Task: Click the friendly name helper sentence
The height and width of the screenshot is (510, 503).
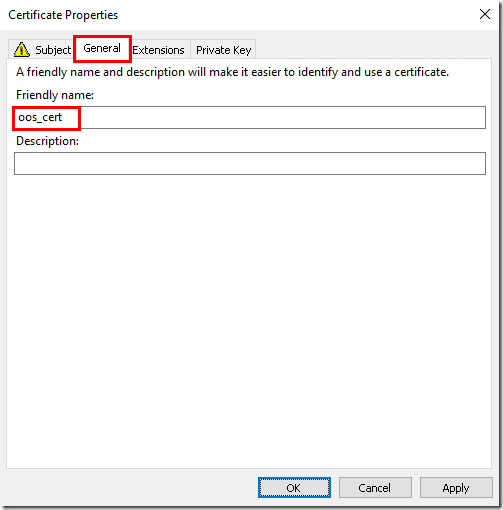Action: 232,72
